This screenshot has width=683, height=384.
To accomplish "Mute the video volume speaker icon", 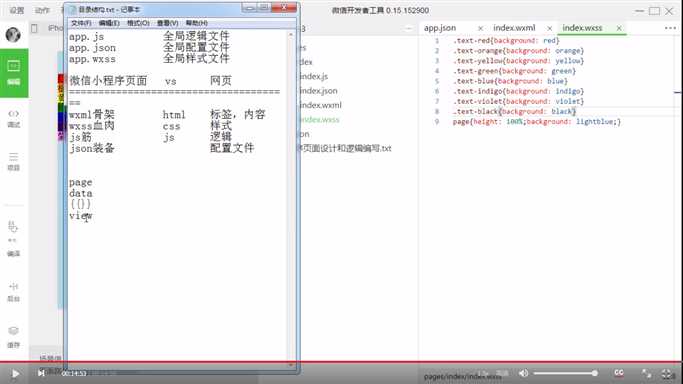I will click(524, 373).
